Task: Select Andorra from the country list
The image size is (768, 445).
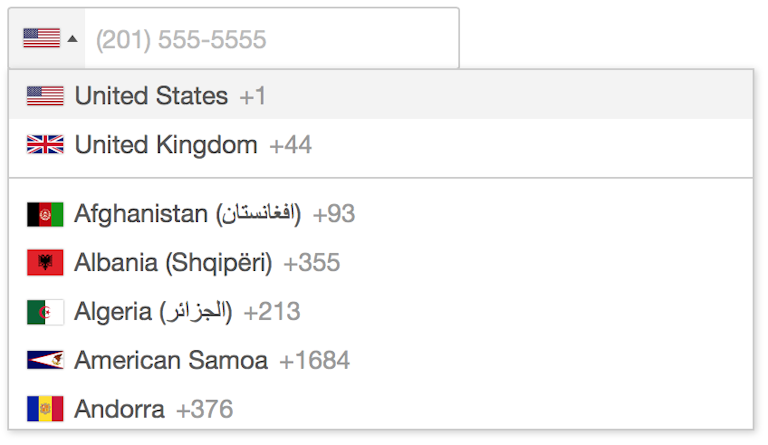Action: [119, 409]
